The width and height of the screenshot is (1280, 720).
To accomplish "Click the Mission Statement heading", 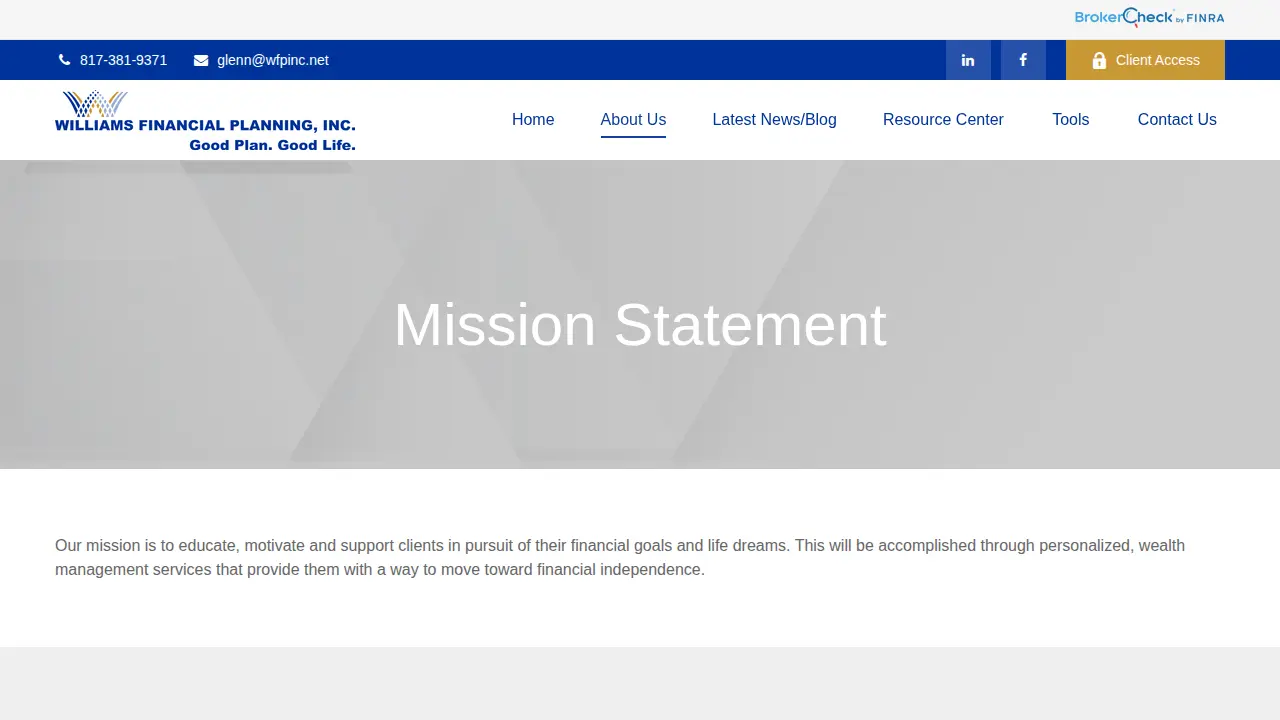I will [x=640, y=325].
